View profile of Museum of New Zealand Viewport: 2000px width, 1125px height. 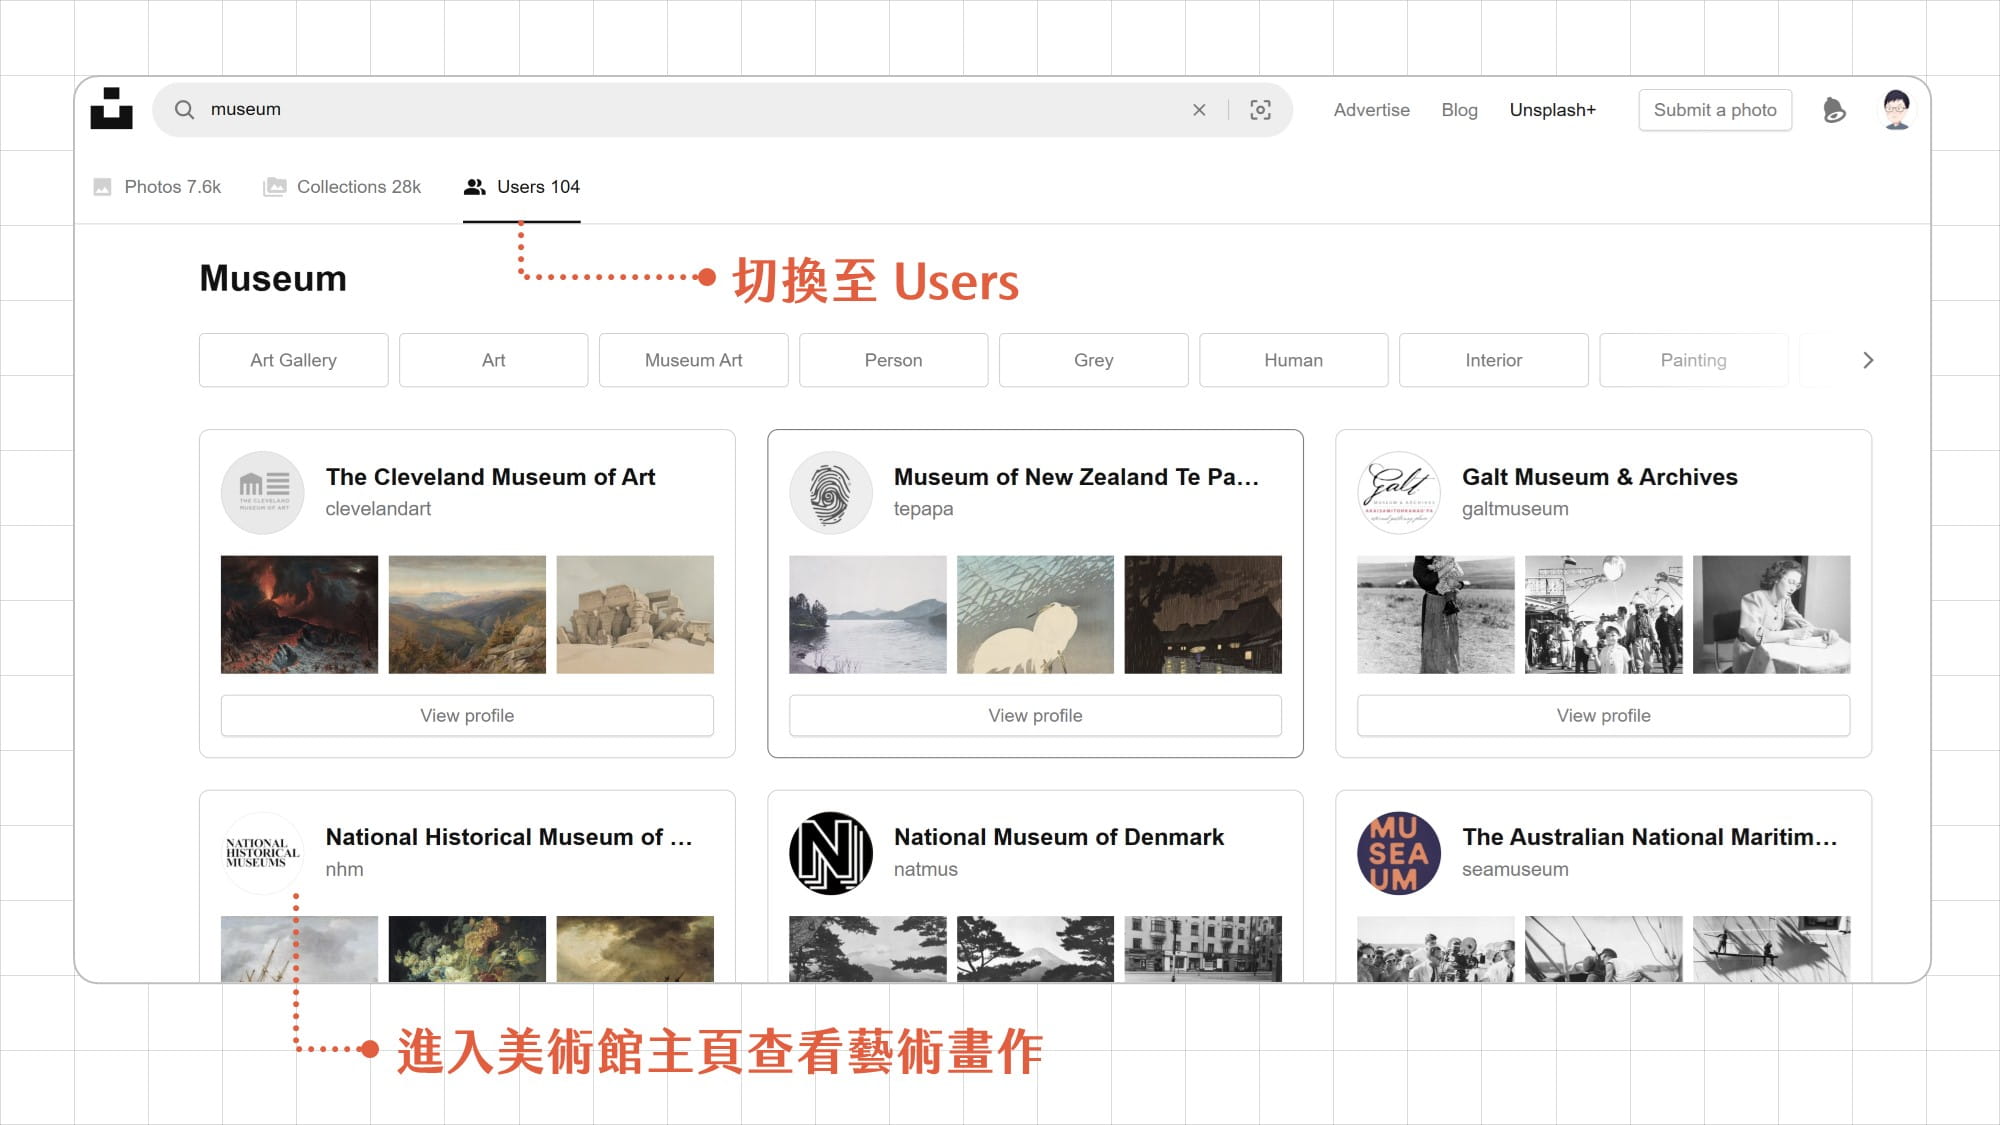pos(1035,716)
